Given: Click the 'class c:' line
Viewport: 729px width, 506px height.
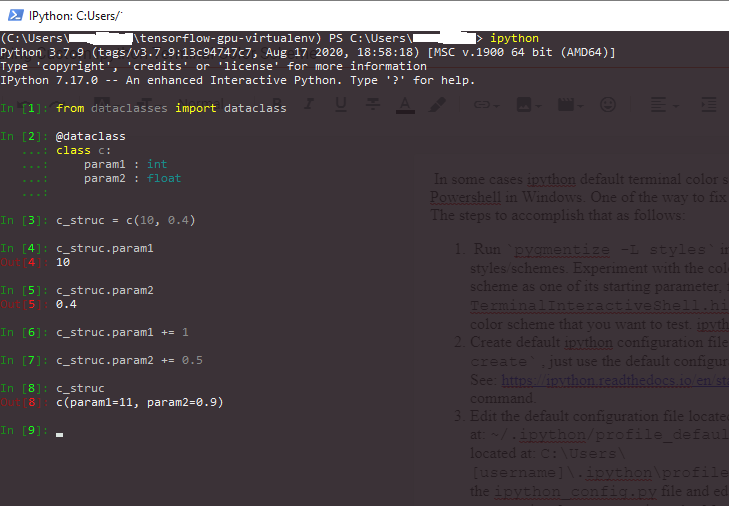Looking at the screenshot, I should click(83, 150).
